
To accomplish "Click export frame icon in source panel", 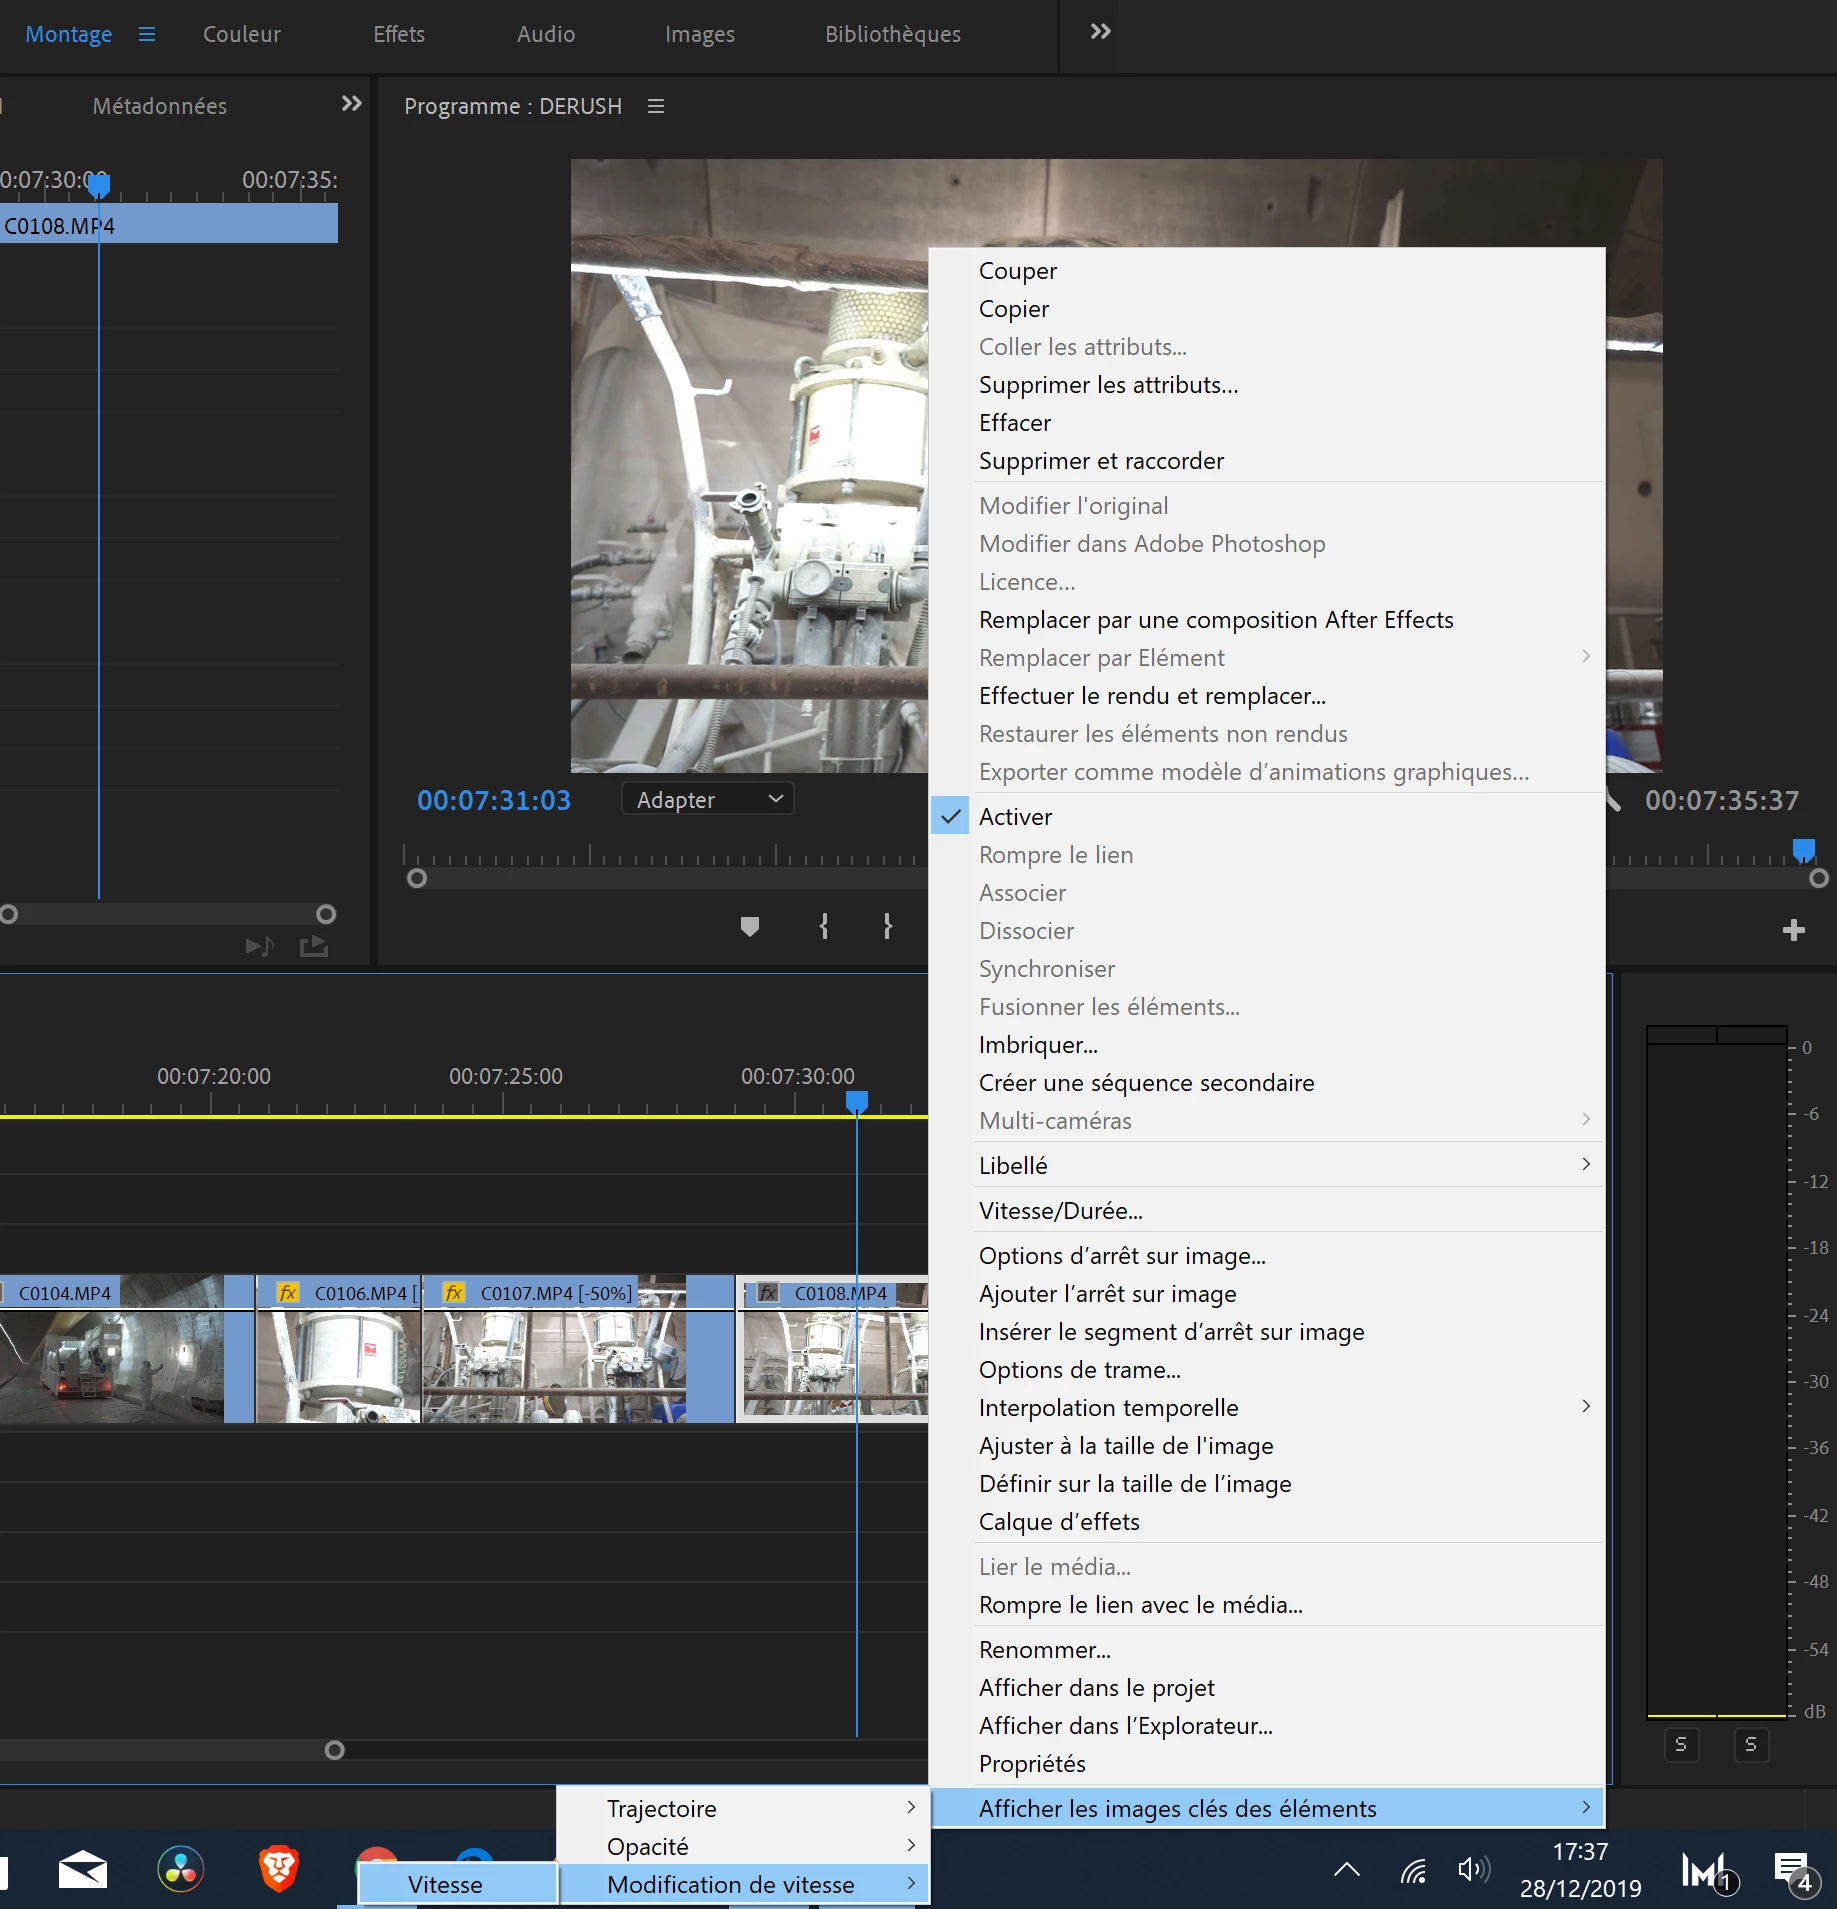I will pyautogui.click(x=314, y=945).
